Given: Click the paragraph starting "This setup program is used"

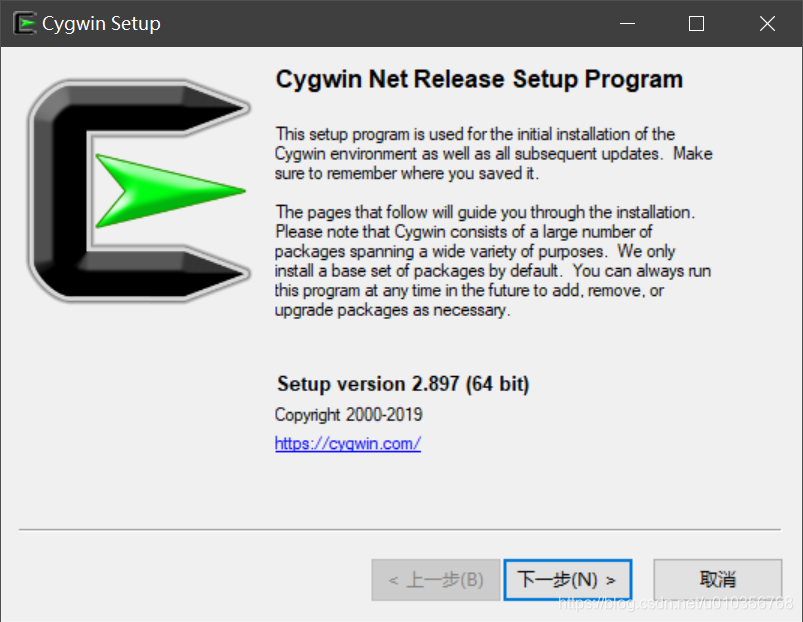Looking at the screenshot, I should [x=494, y=154].
